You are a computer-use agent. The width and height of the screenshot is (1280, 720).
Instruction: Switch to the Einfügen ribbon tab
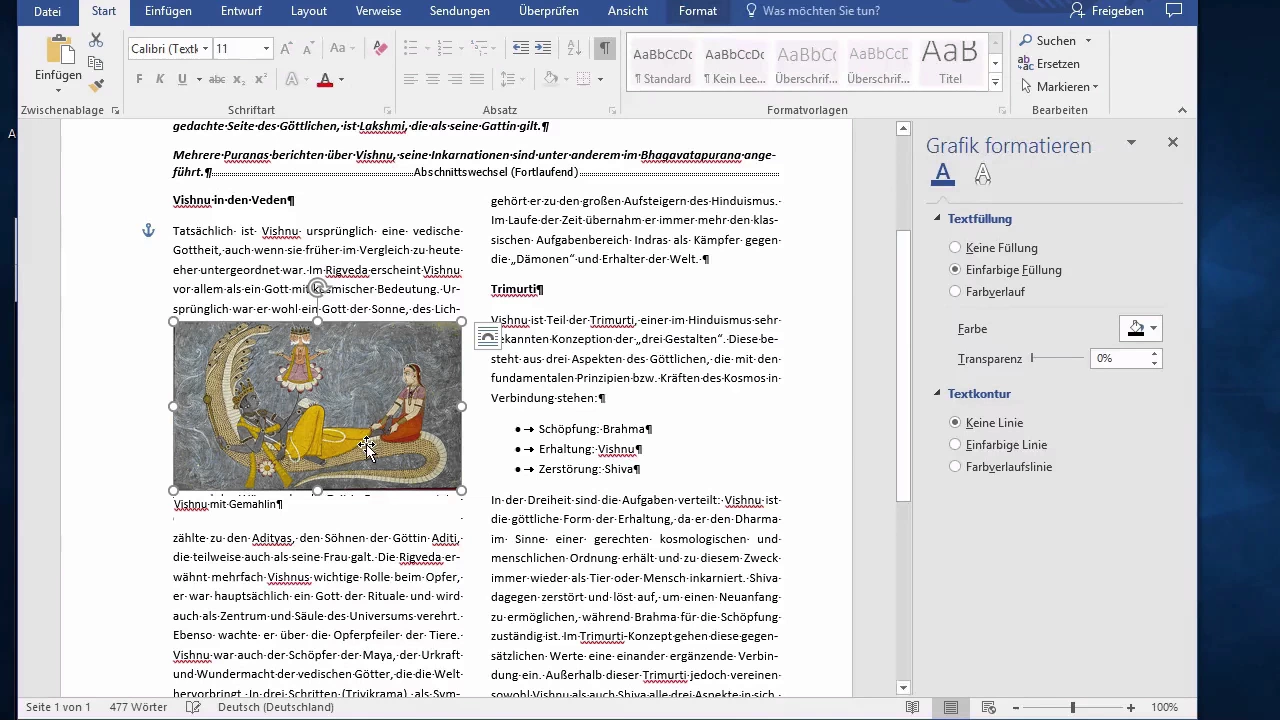(168, 11)
